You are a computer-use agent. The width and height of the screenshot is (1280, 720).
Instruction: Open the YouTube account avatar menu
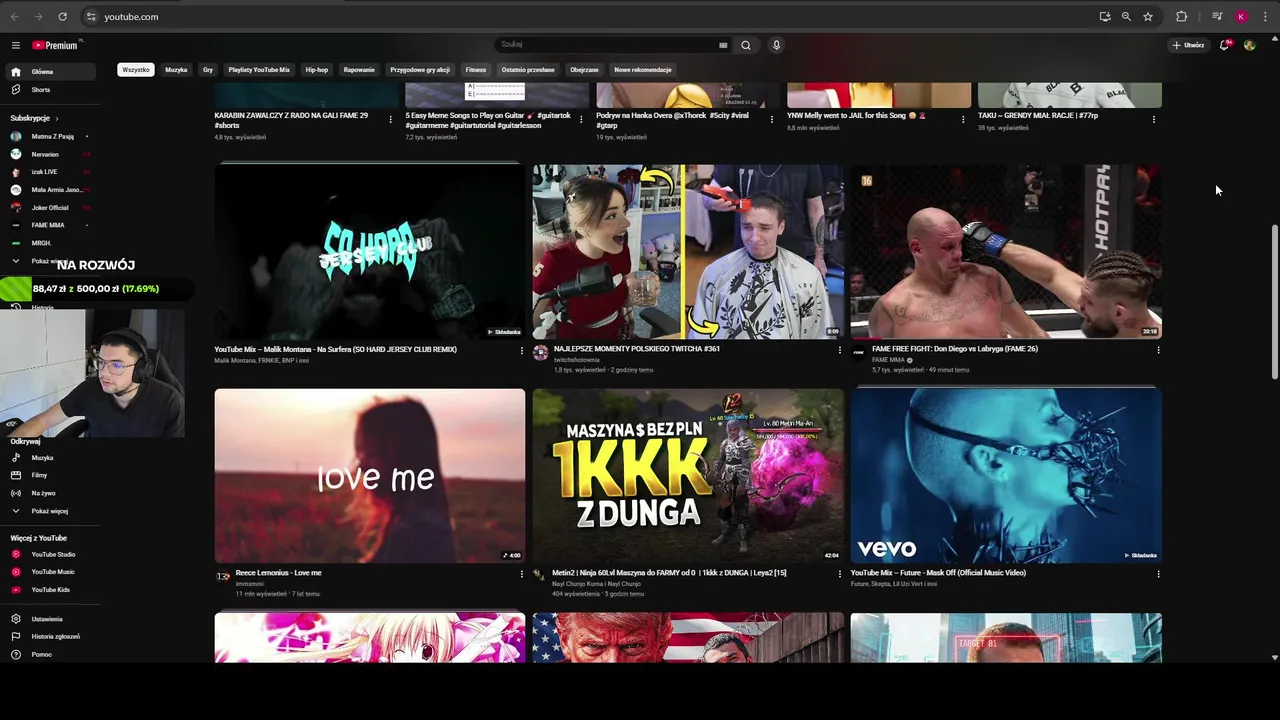(x=1249, y=45)
